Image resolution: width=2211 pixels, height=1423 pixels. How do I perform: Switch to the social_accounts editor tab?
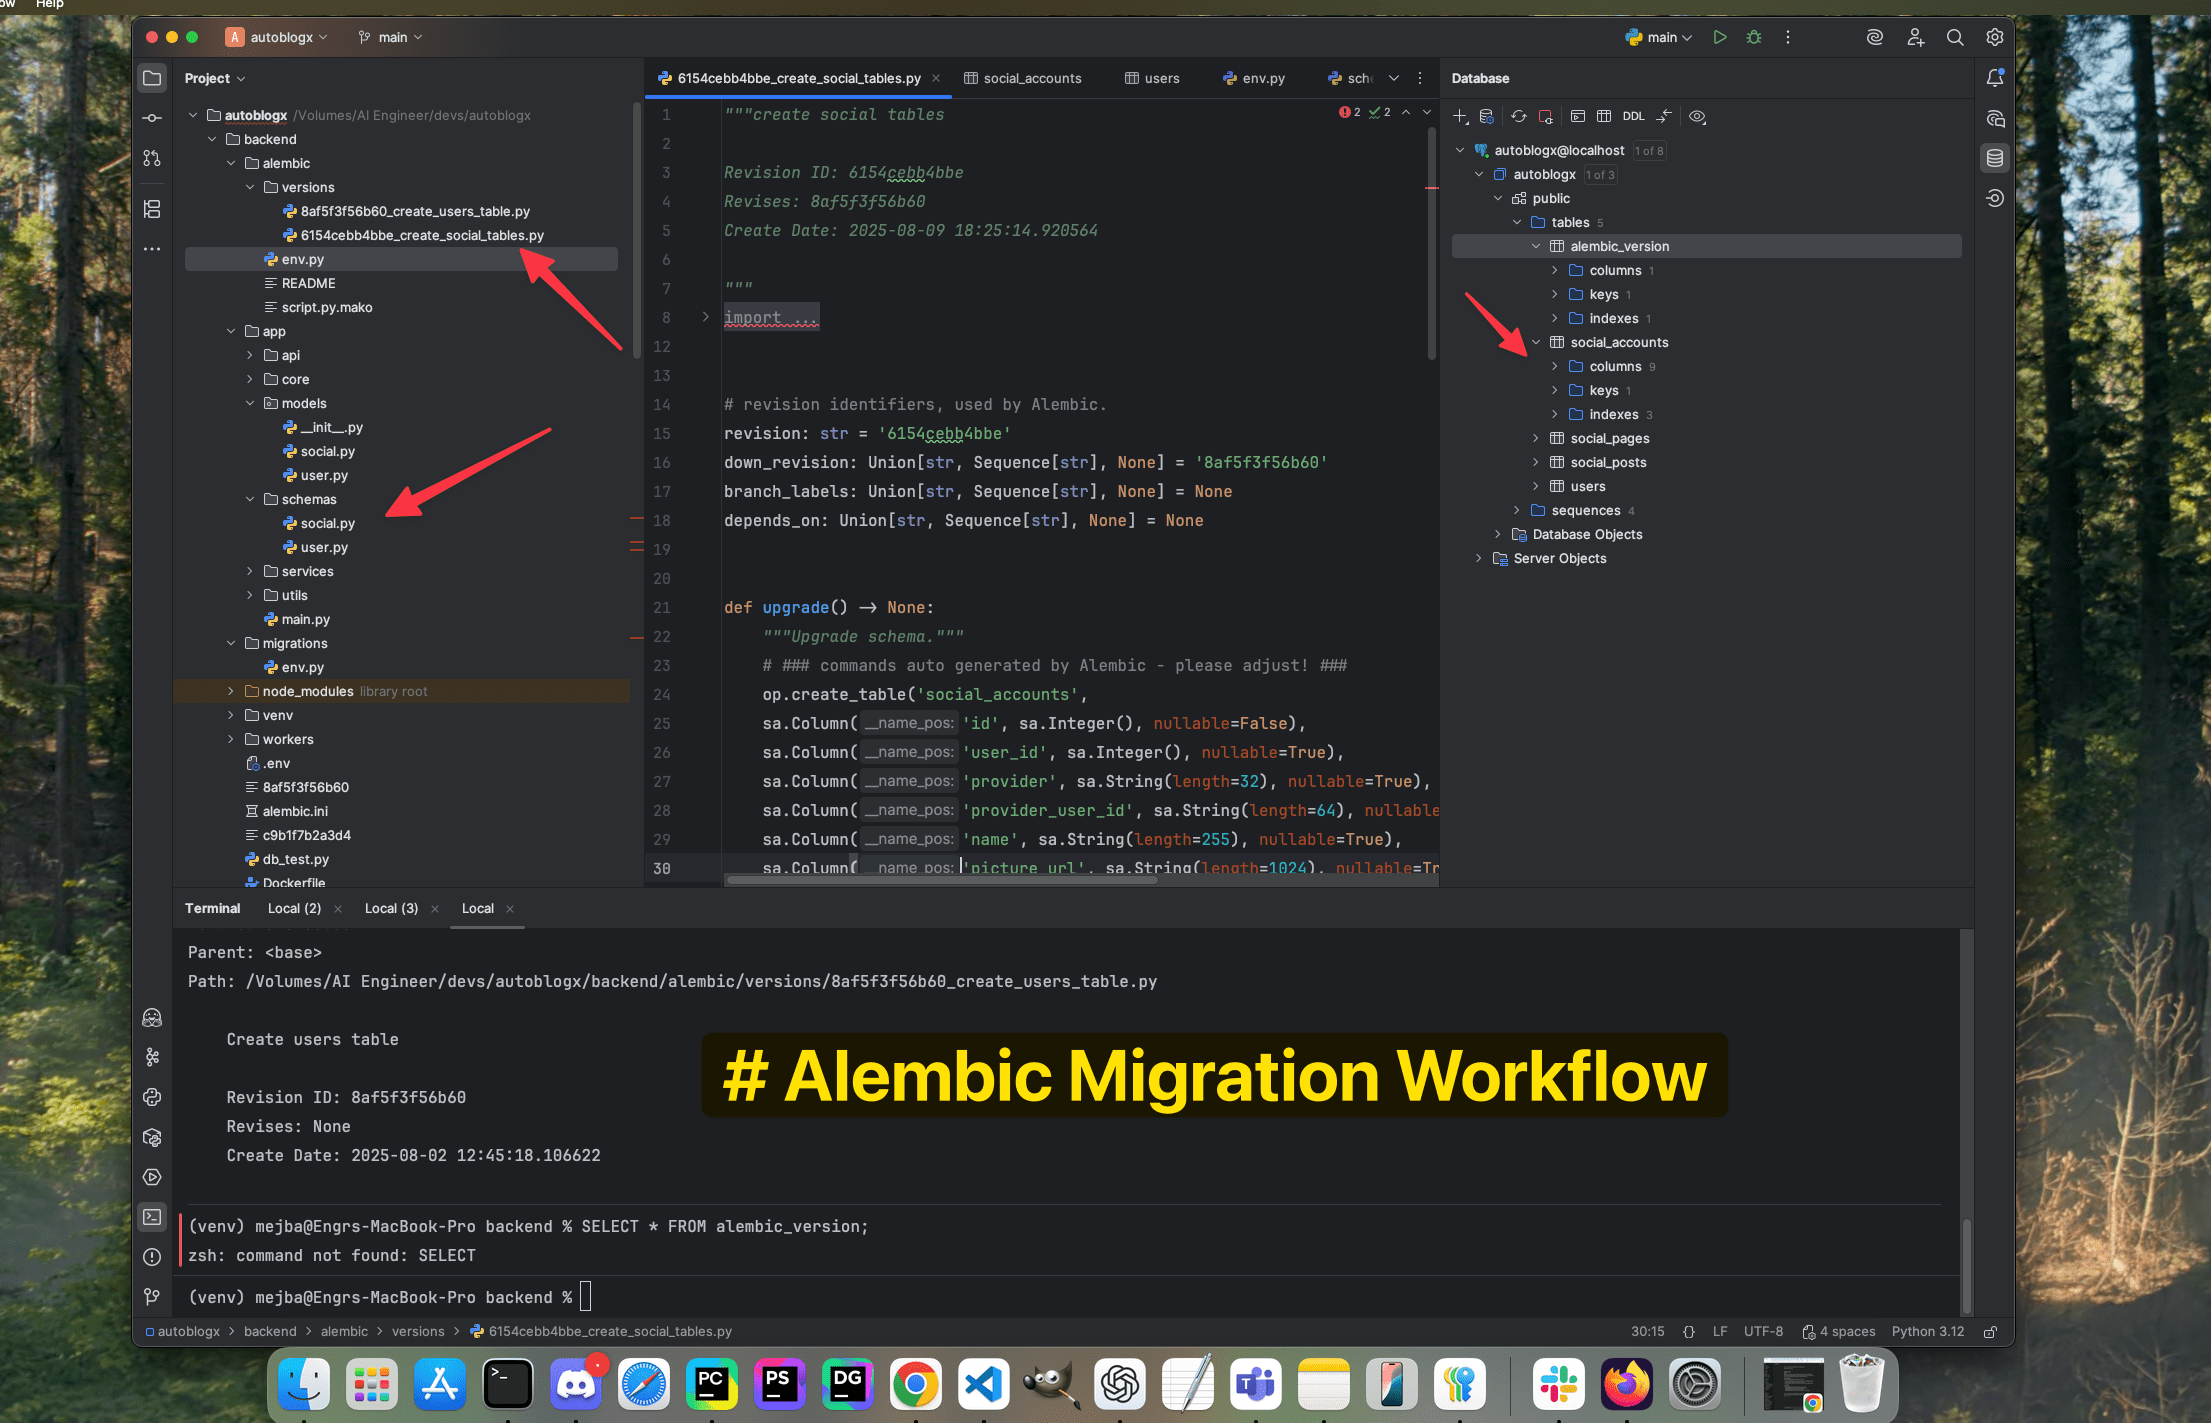click(1022, 78)
